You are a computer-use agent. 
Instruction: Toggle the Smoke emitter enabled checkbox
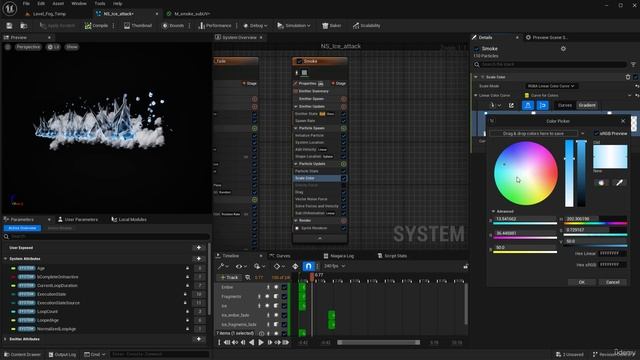pos(299,61)
